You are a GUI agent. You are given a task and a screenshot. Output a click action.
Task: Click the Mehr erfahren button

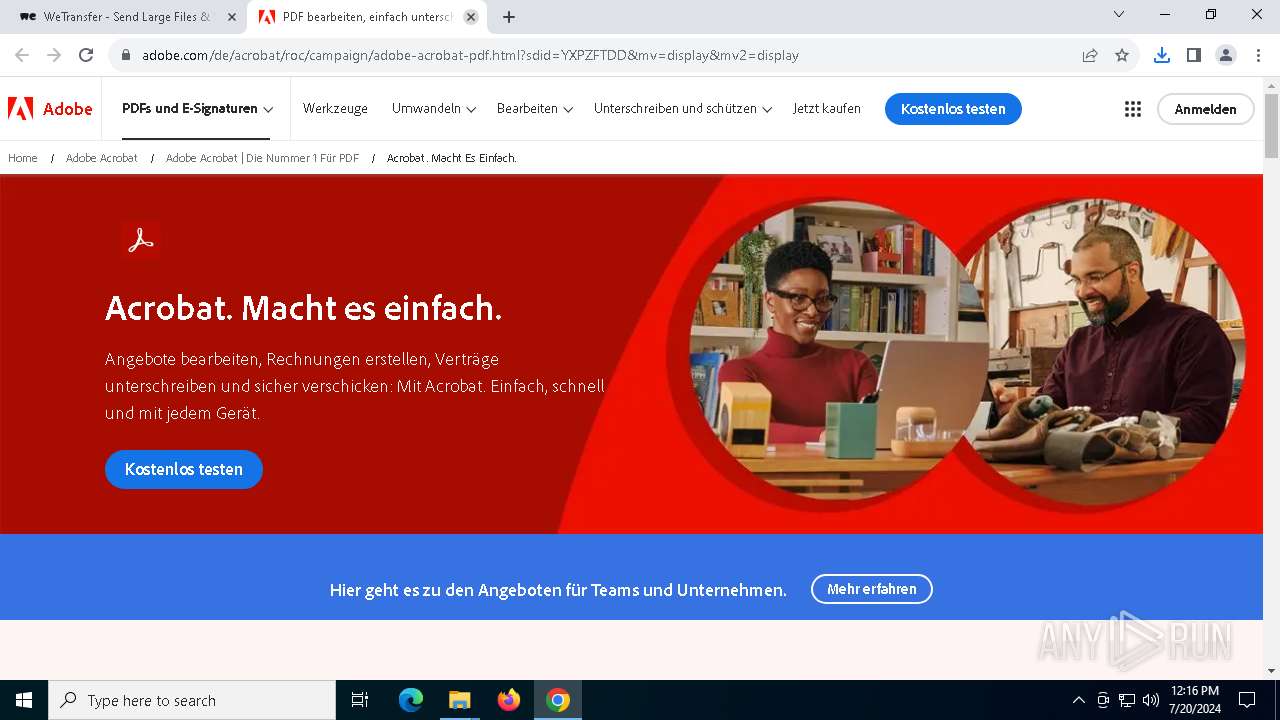coord(872,589)
